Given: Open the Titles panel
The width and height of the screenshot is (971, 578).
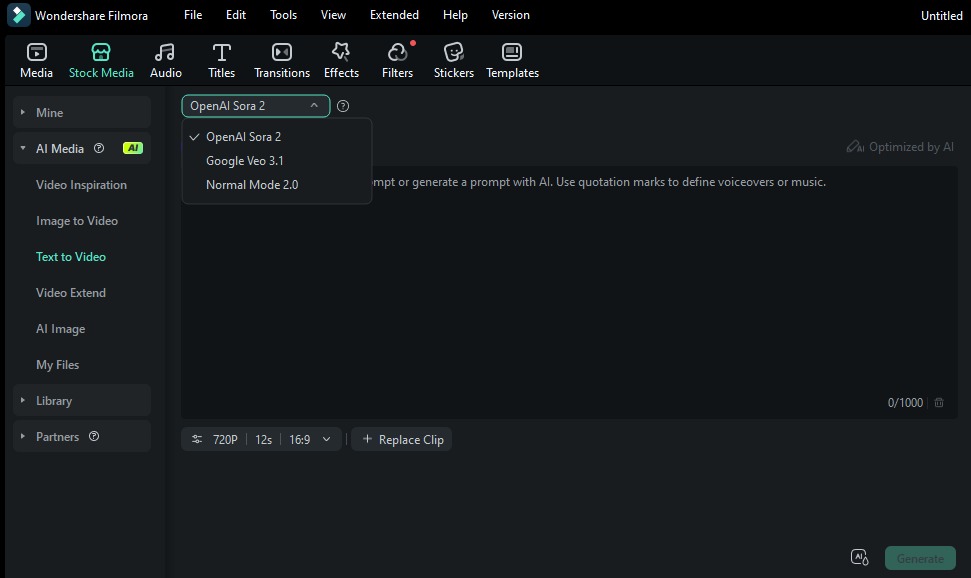Looking at the screenshot, I should click(221, 58).
